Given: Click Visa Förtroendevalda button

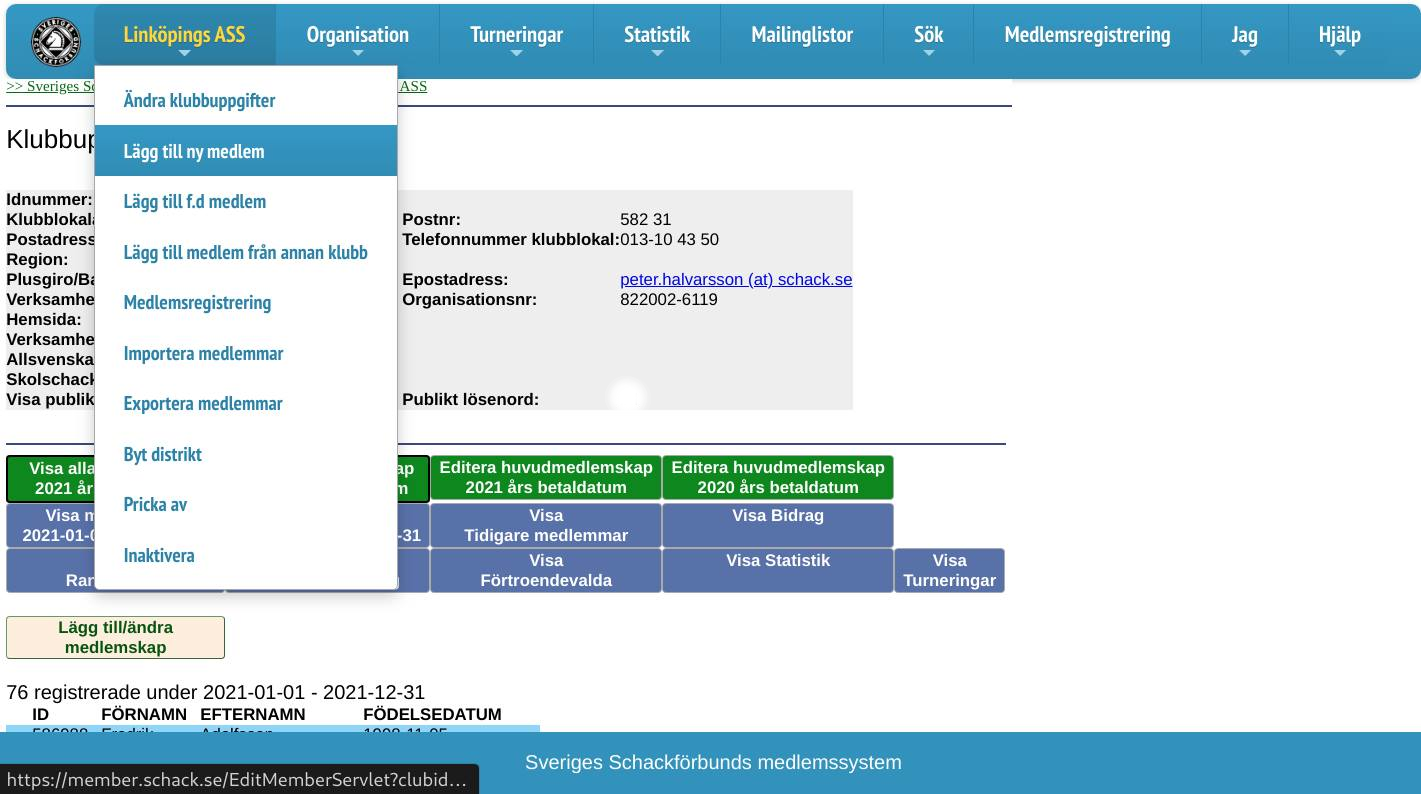Looking at the screenshot, I should (x=546, y=570).
